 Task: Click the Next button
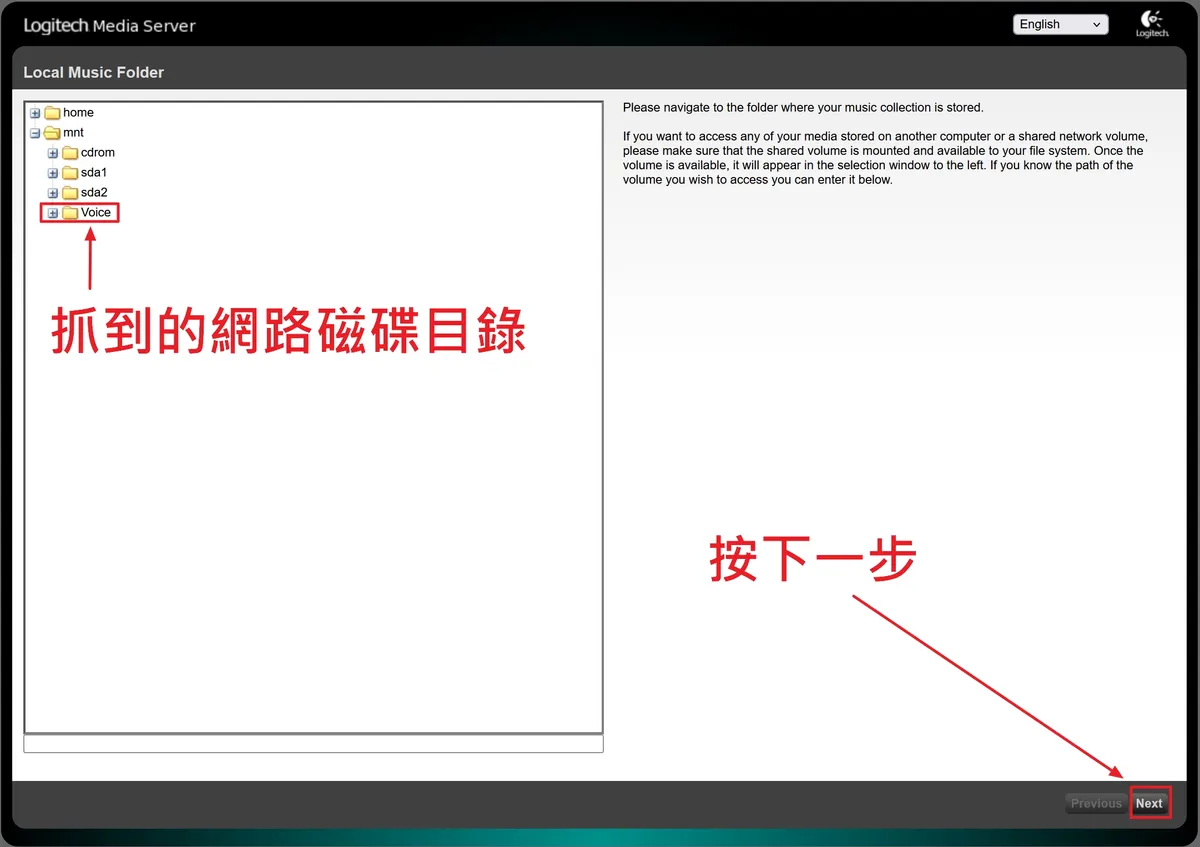pyautogui.click(x=1149, y=803)
